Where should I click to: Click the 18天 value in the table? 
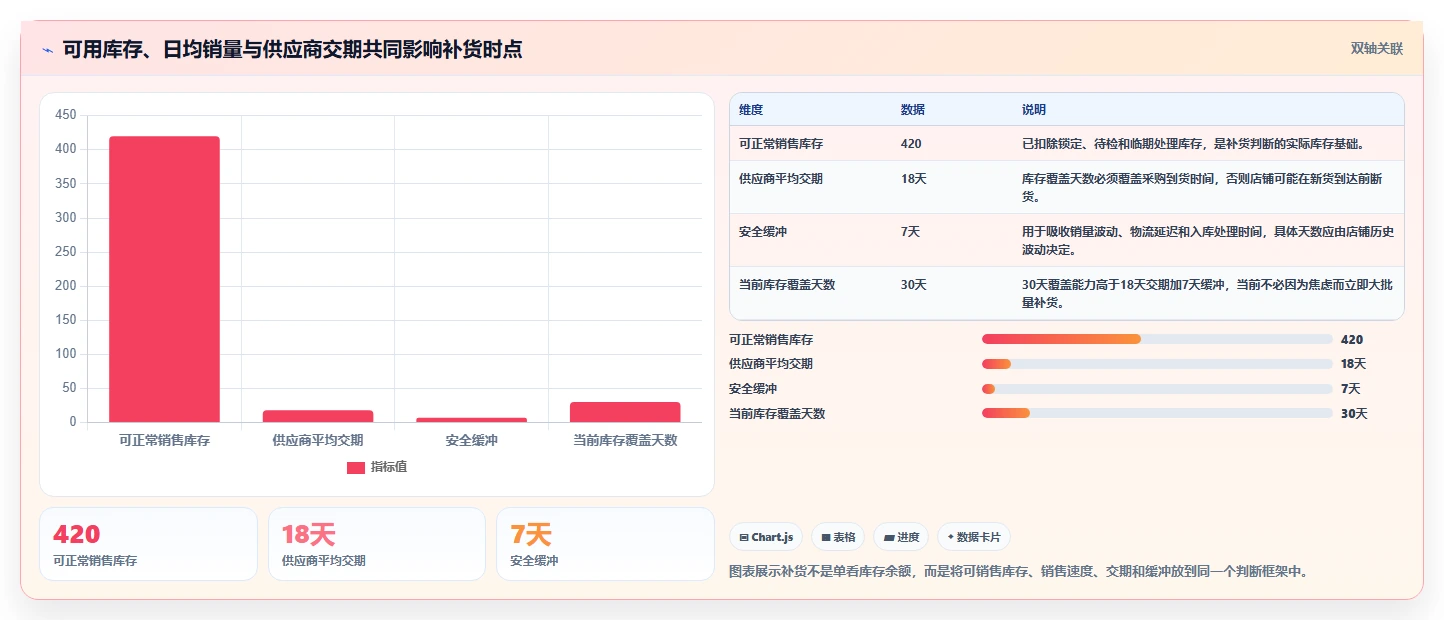pyautogui.click(x=914, y=179)
